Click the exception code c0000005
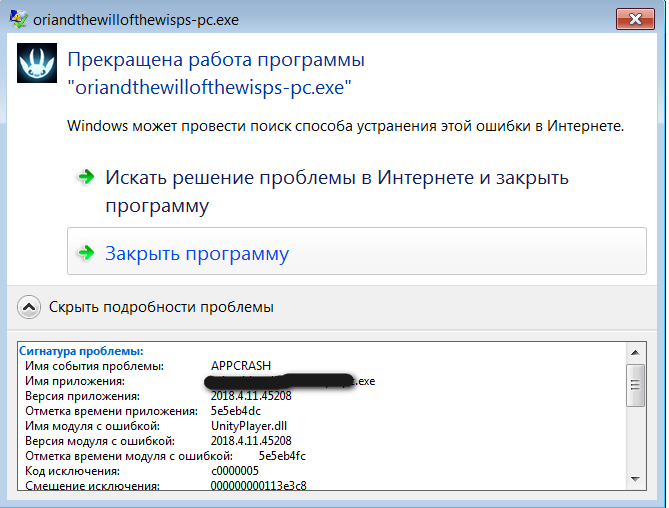The image size is (669, 508). tap(236, 471)
